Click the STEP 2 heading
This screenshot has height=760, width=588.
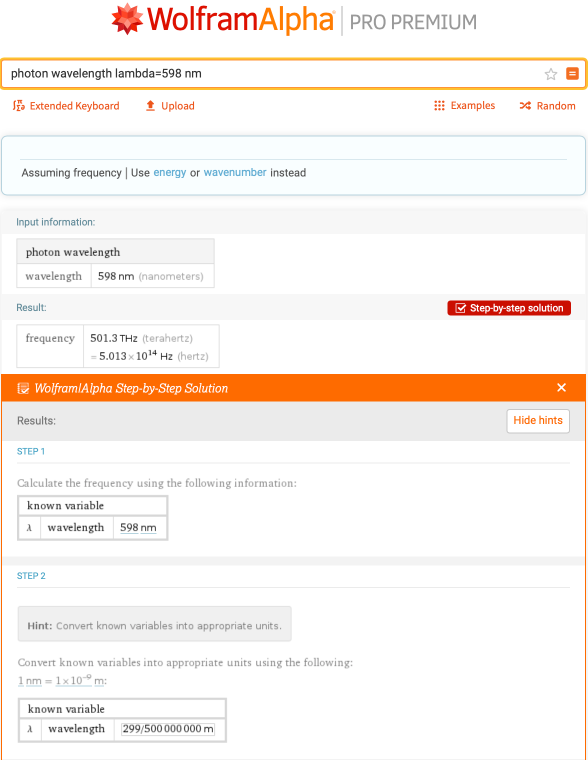pyautogui.click(x=31, y=576)
